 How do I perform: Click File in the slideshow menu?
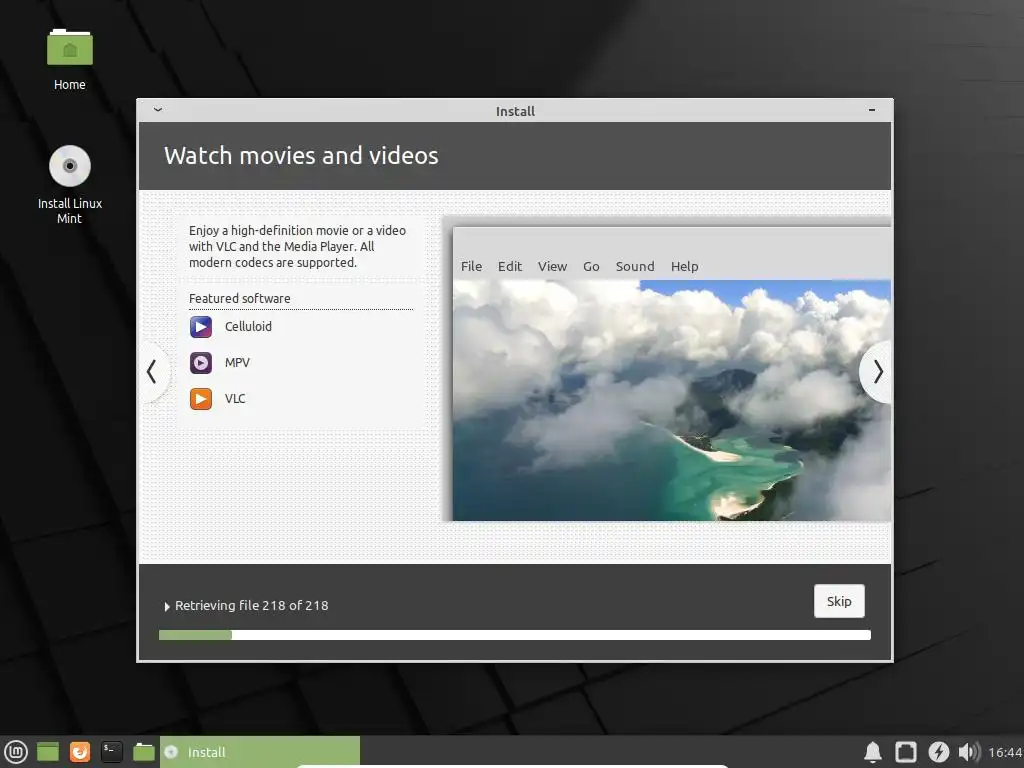[x=472, y=266]
